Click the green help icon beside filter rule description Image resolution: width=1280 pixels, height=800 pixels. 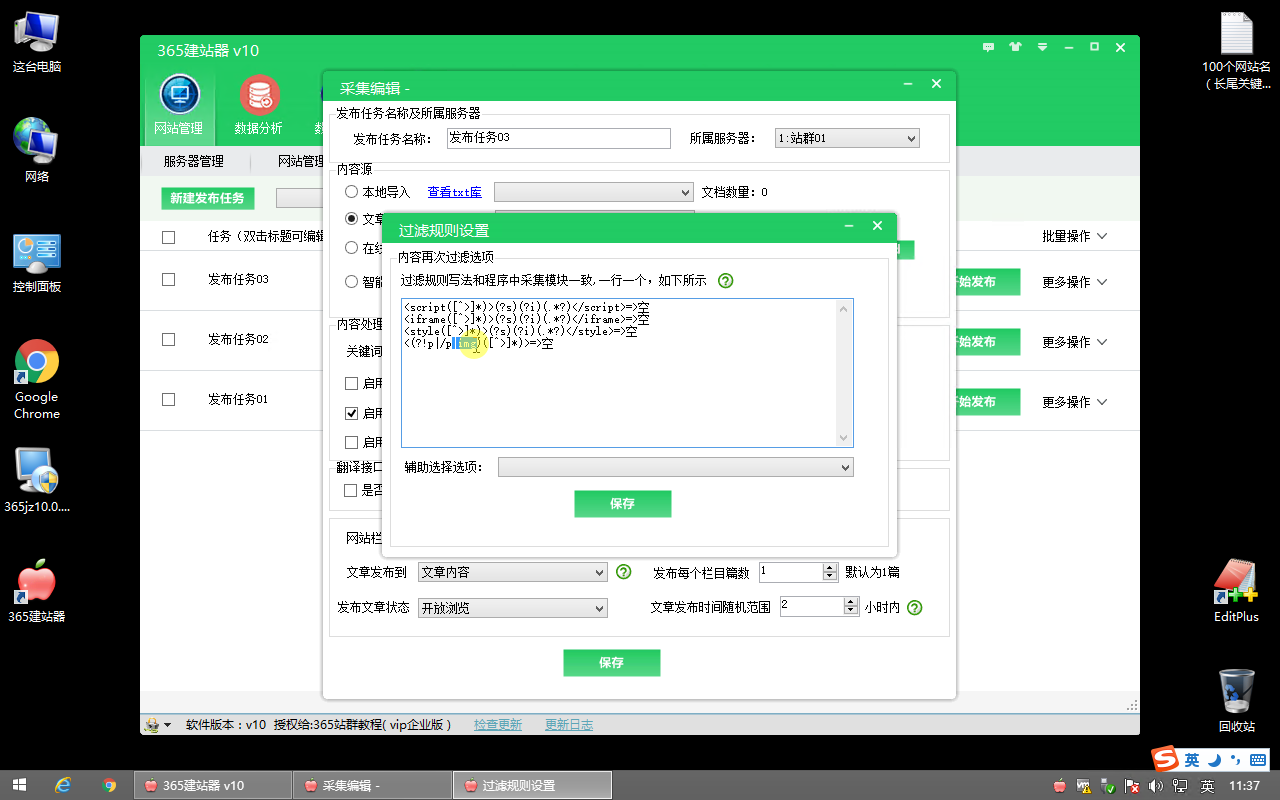726,281
